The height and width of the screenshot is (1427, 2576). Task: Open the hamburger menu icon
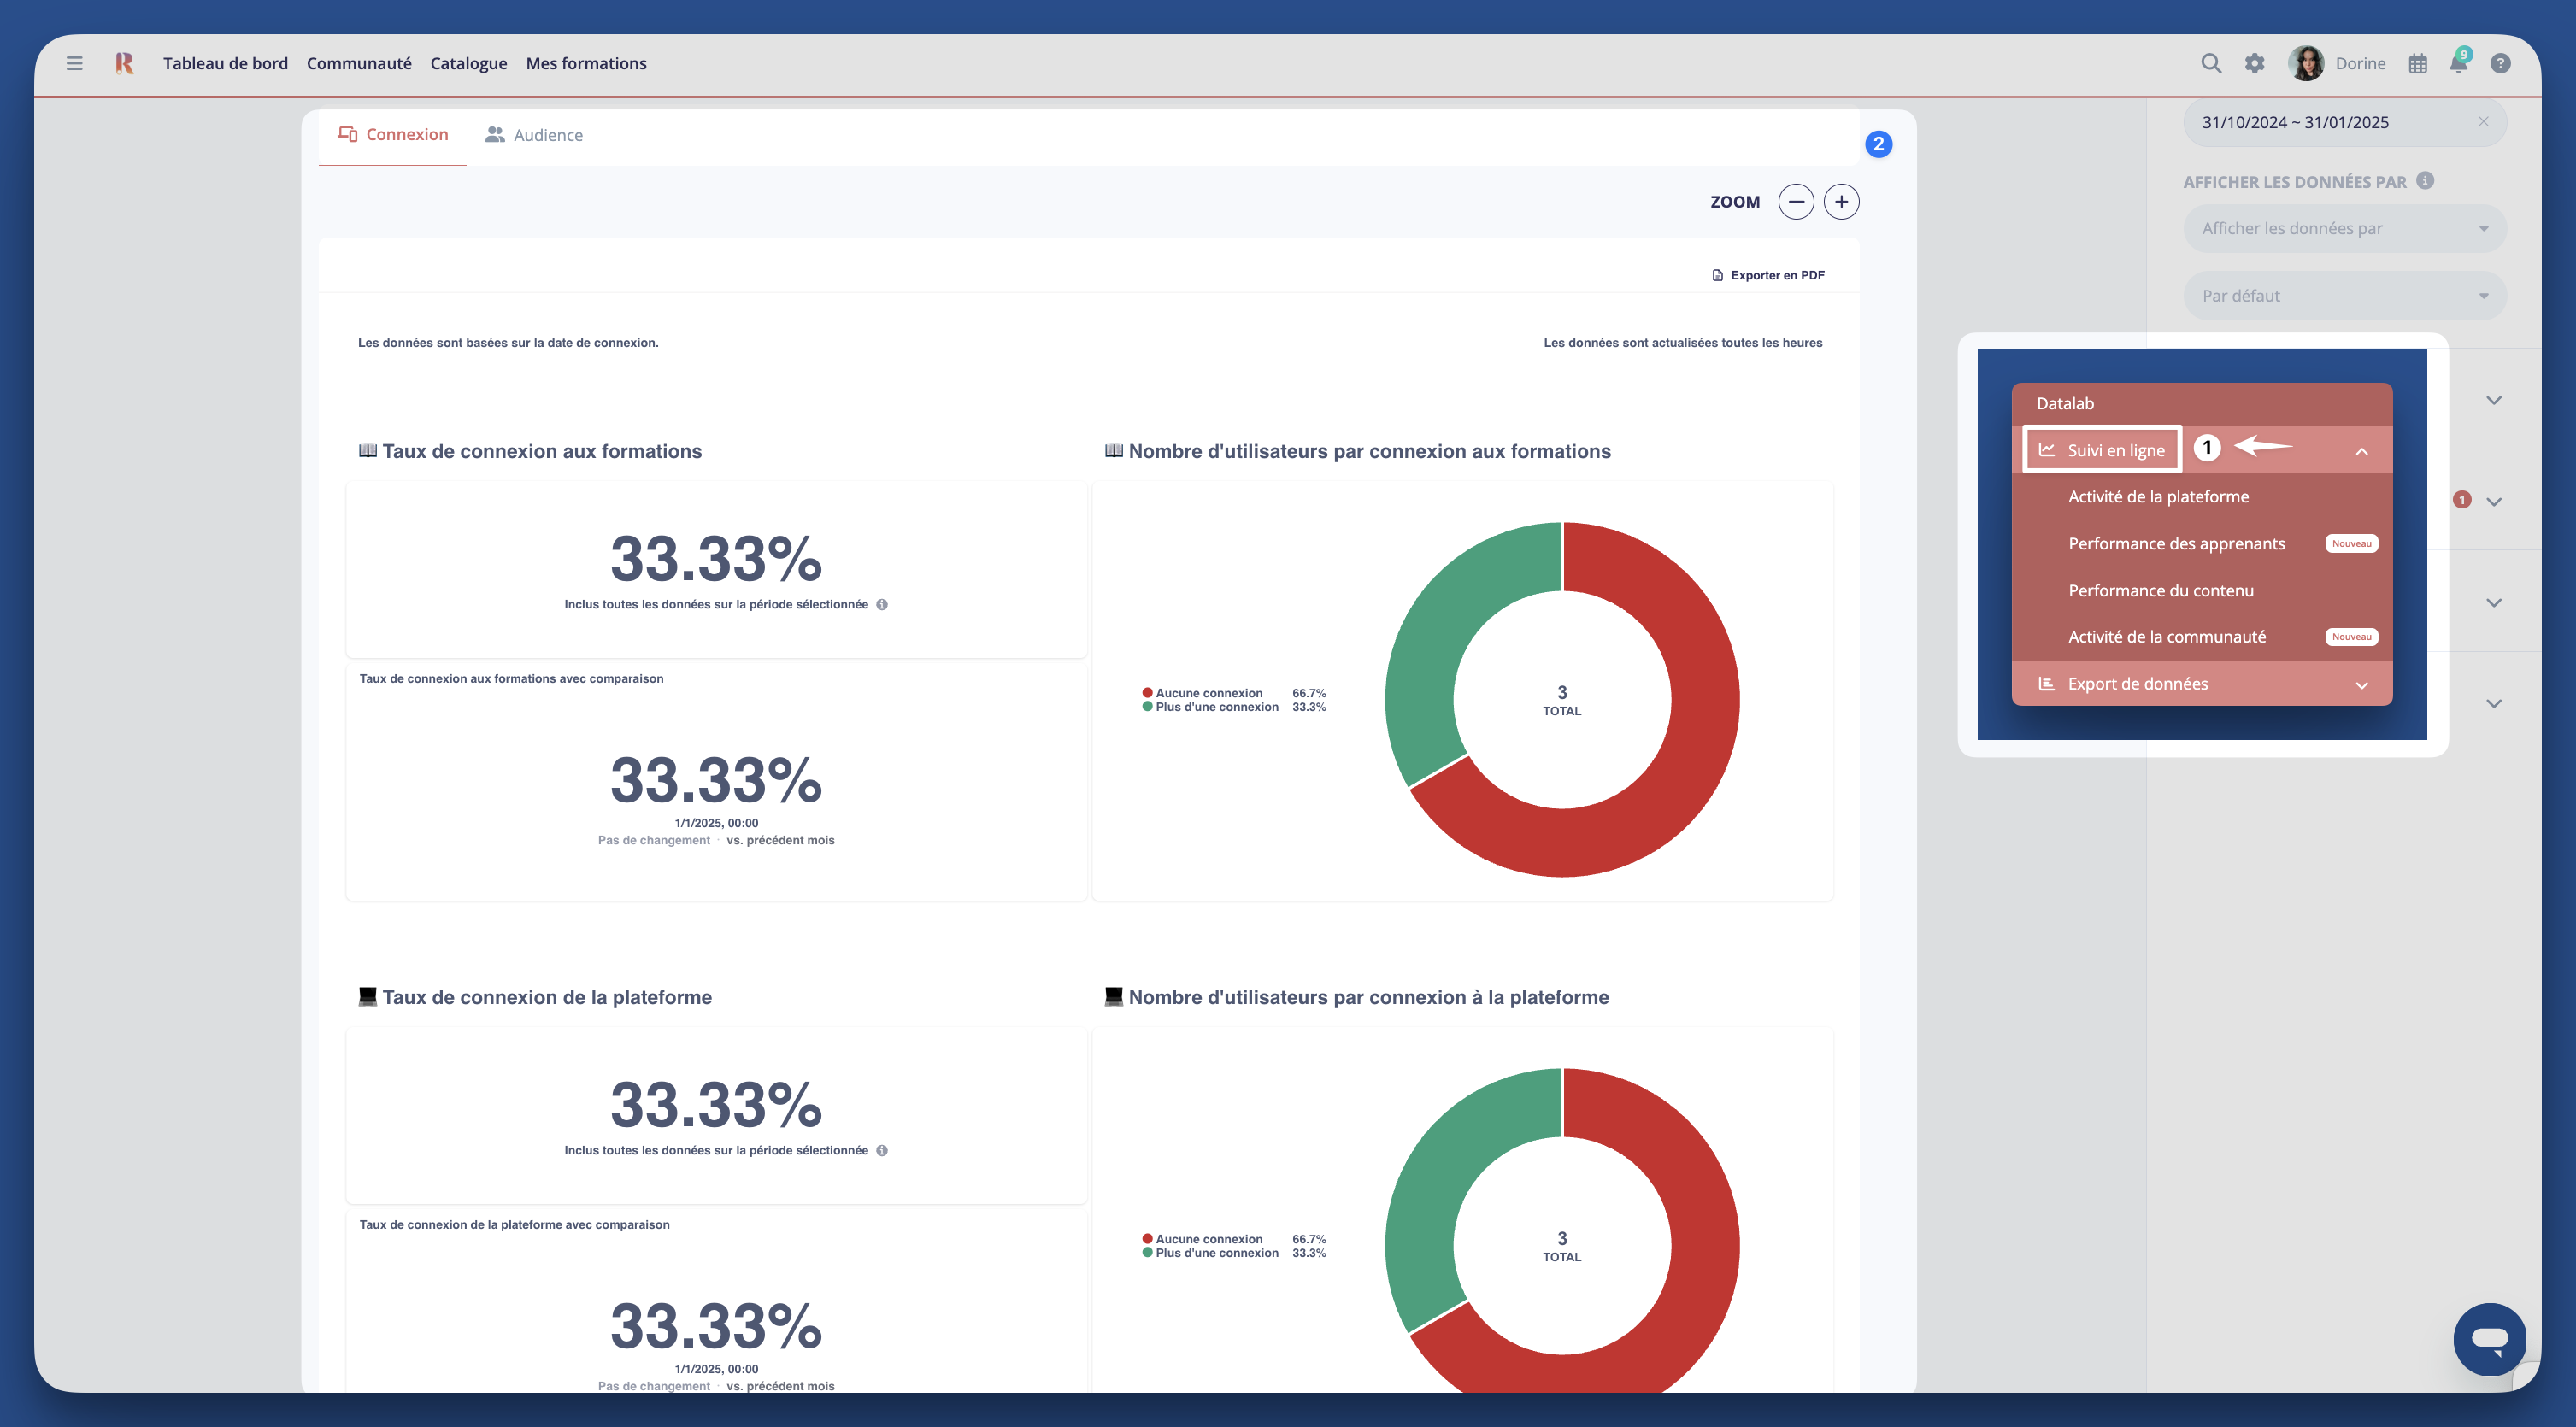74,63
